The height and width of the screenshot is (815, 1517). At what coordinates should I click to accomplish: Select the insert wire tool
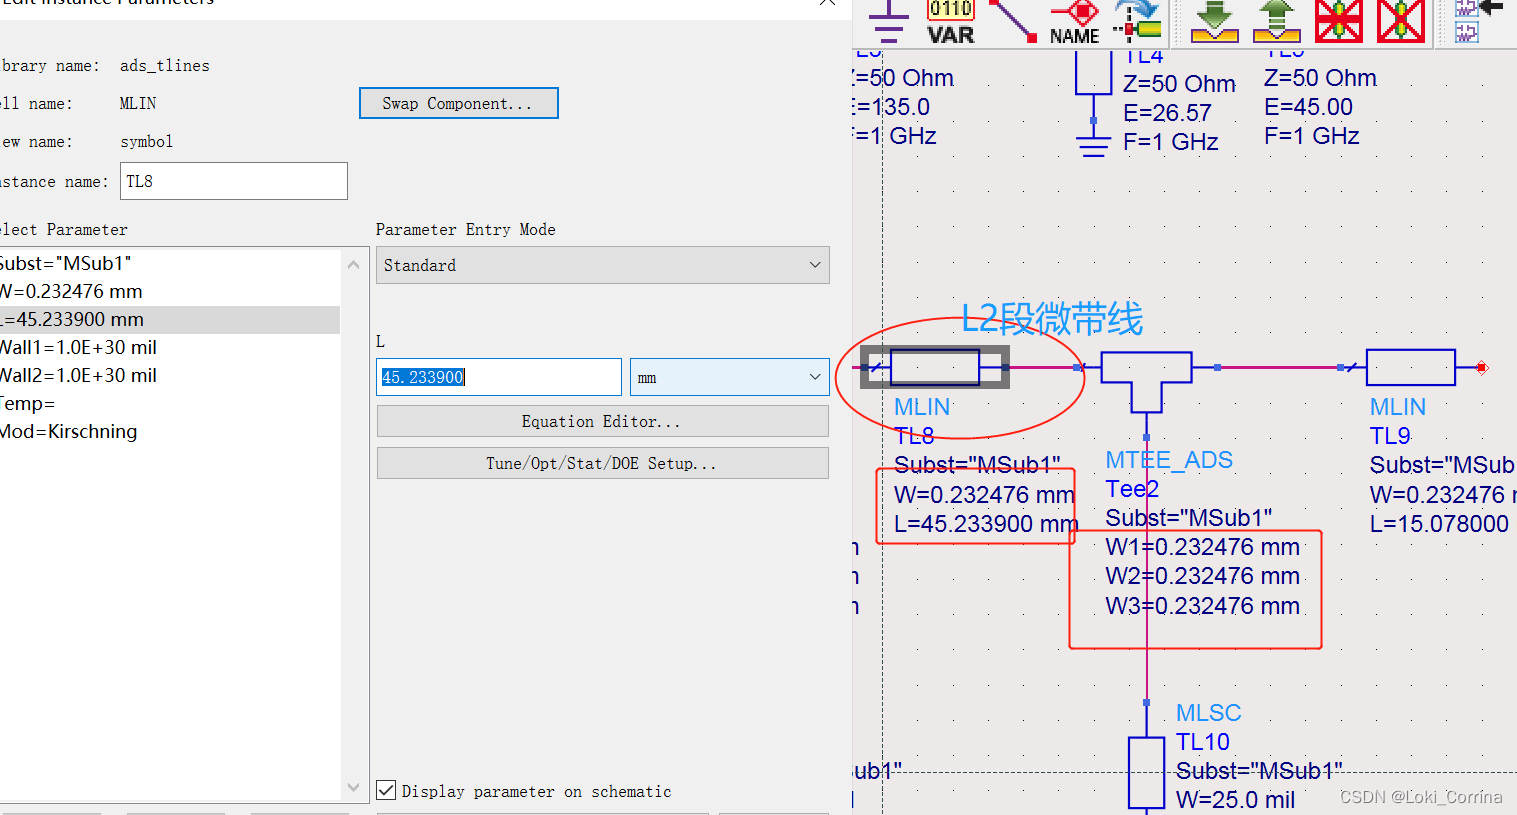coord(1012,20)
